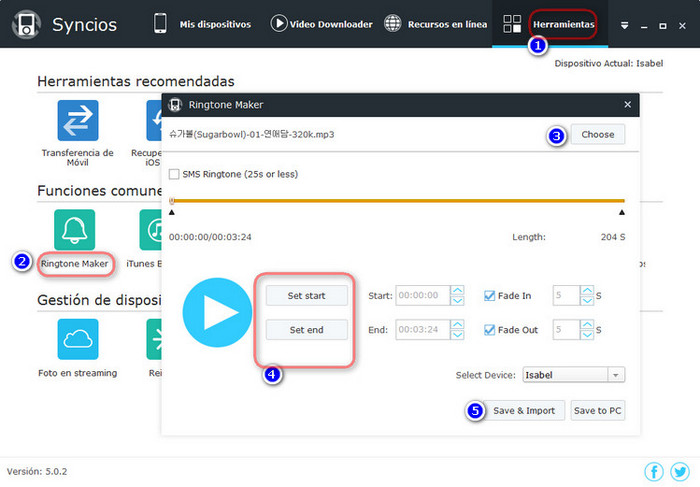This screenshot has width=700, height=487.
Task: Toggle Fade In checkbox
Action: (489, 296)
